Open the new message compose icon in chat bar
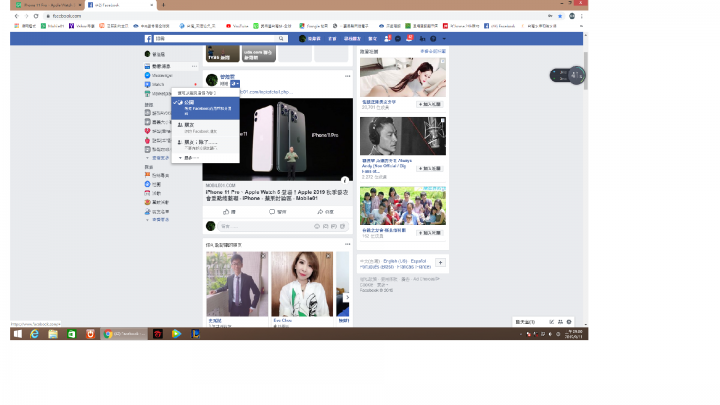 tap(551, 322)
